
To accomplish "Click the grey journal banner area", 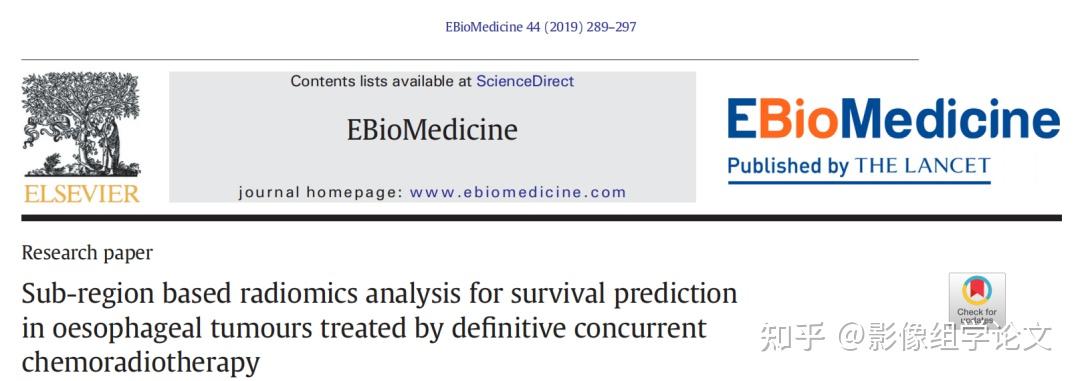I will [x=432, y=137].
